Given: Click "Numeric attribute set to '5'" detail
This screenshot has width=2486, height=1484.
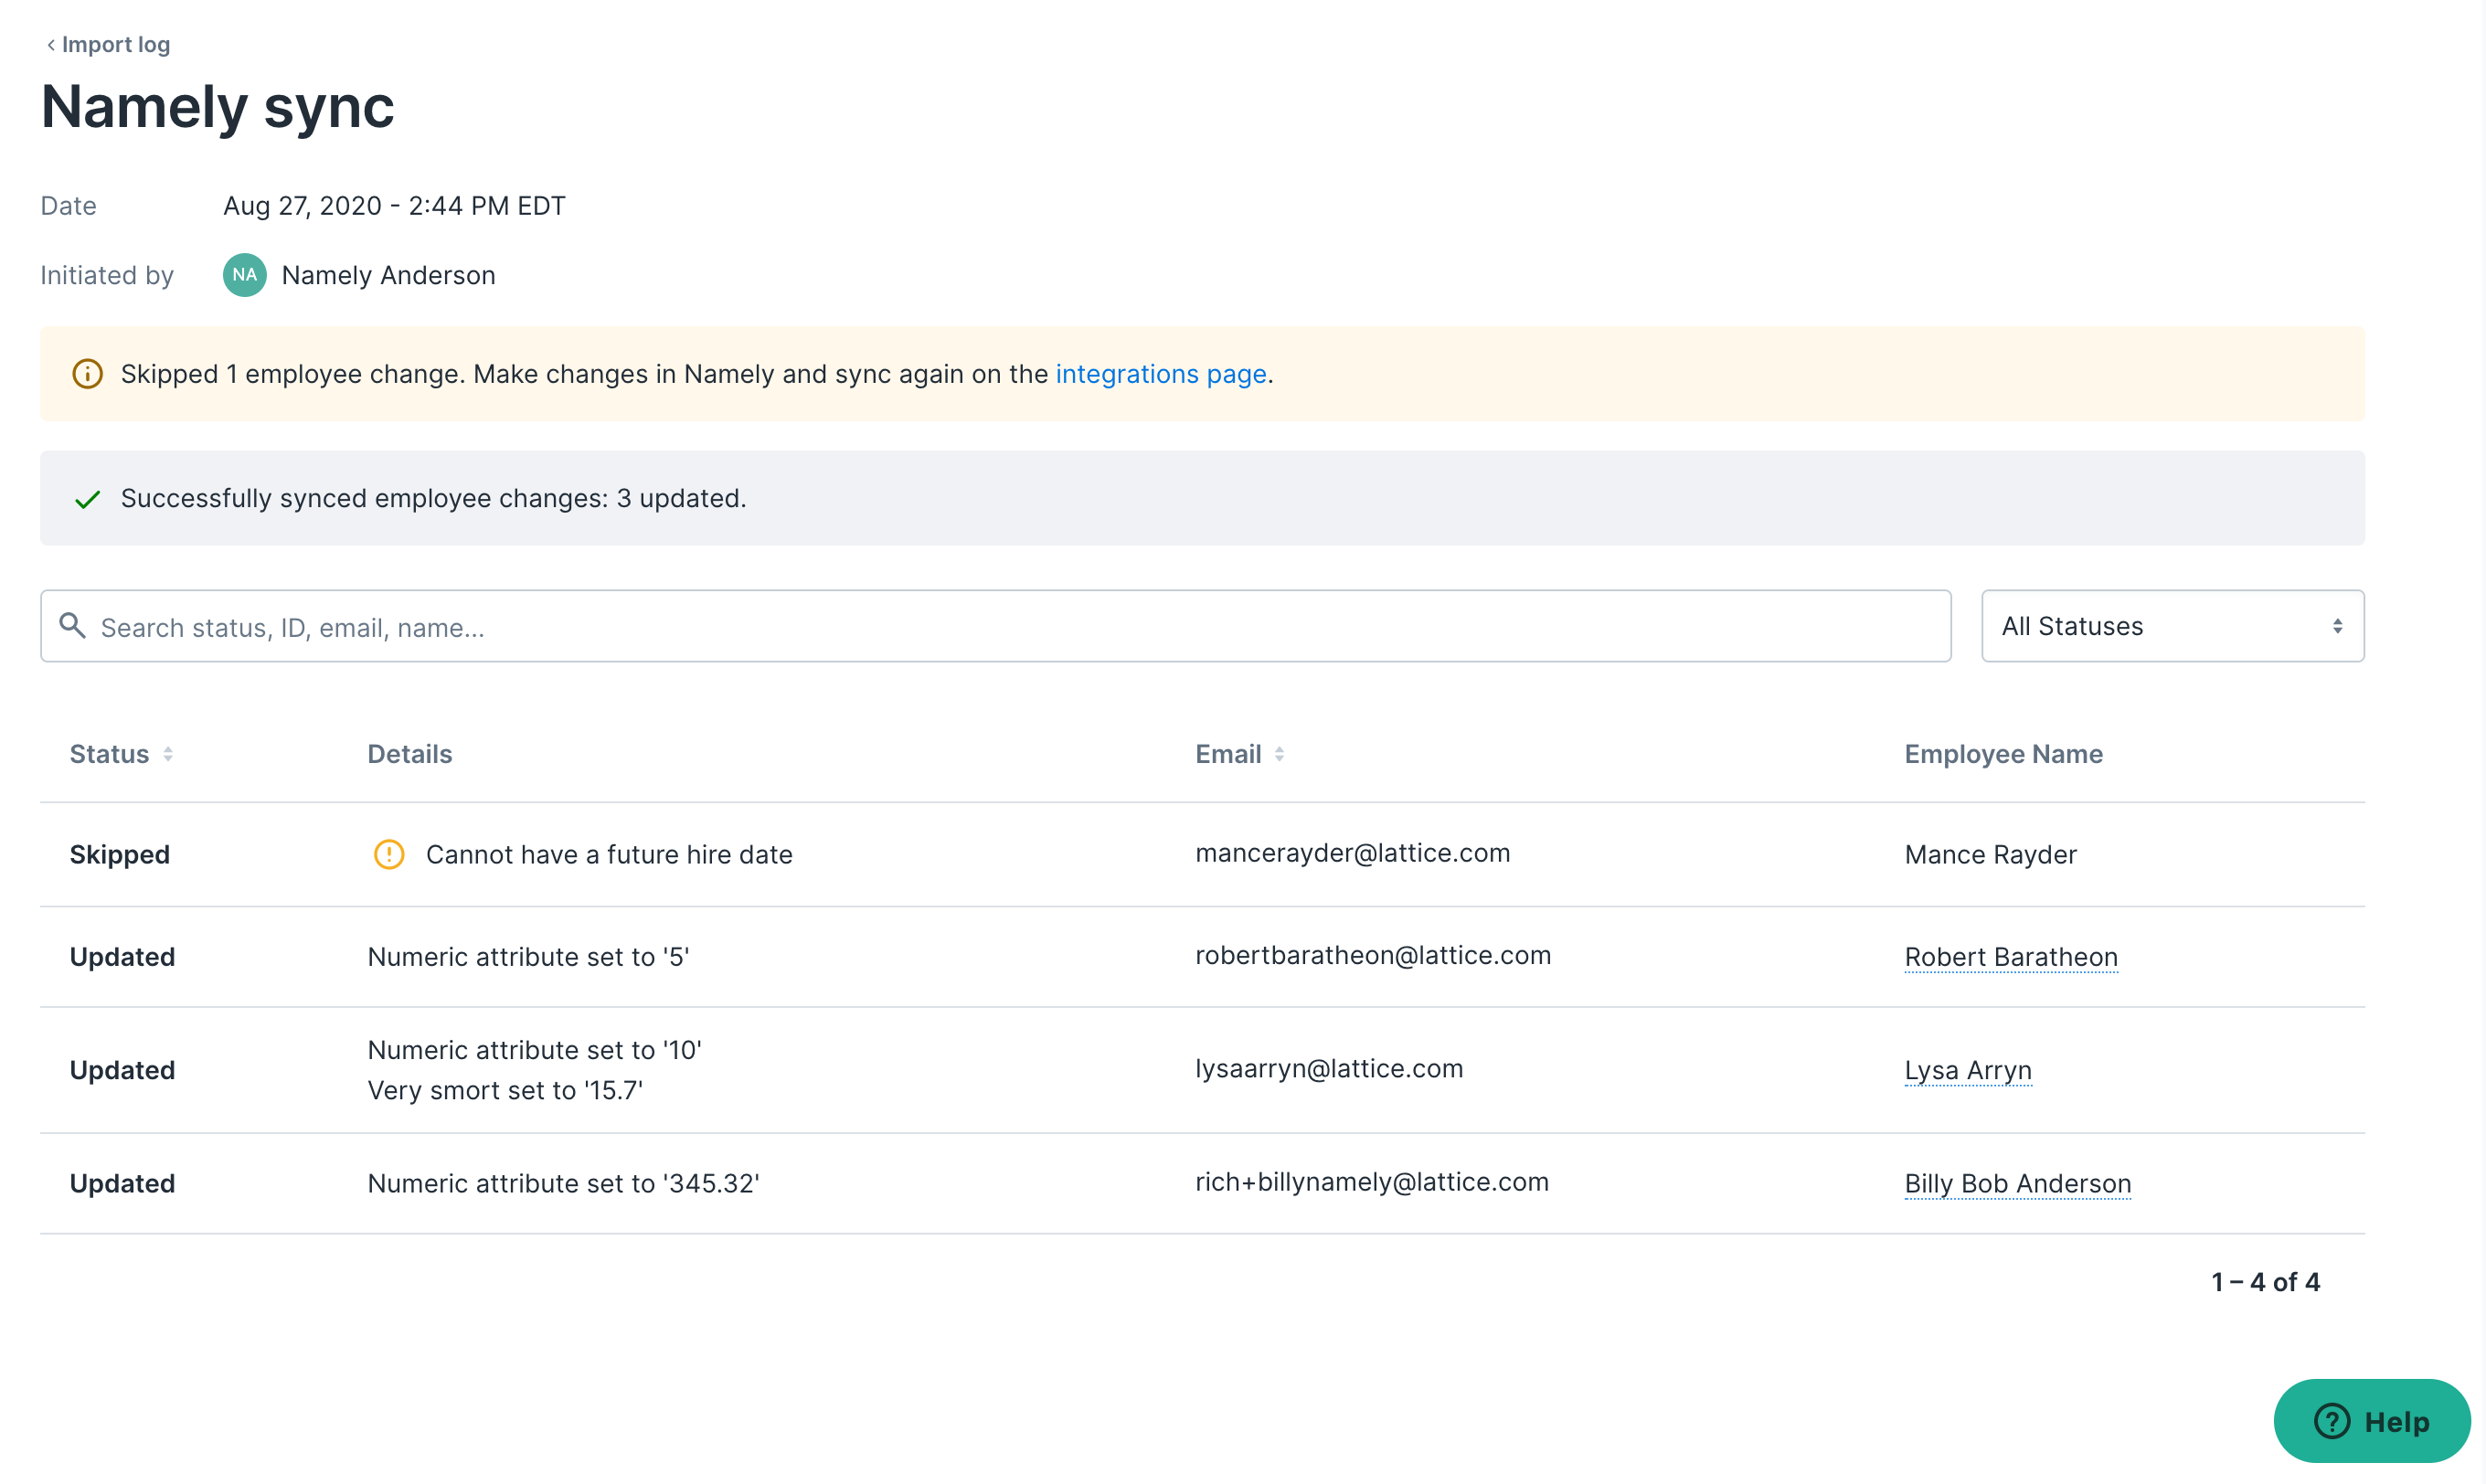Looking at the screenshot, I should pyautogui.click(x=529, y=957).
